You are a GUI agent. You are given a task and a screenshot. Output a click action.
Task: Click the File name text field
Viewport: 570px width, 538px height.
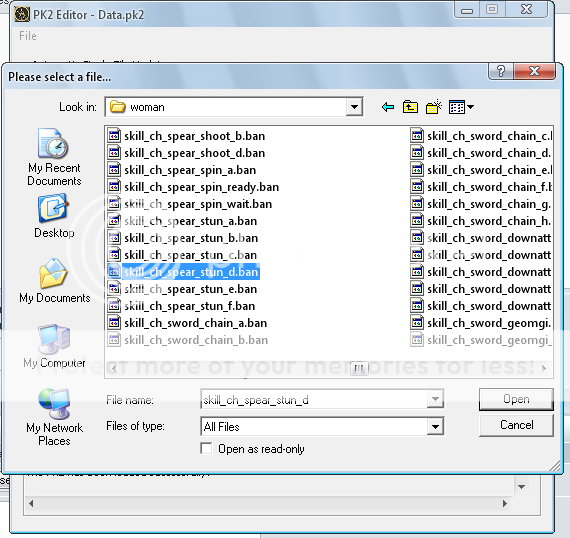pos(314,400)
